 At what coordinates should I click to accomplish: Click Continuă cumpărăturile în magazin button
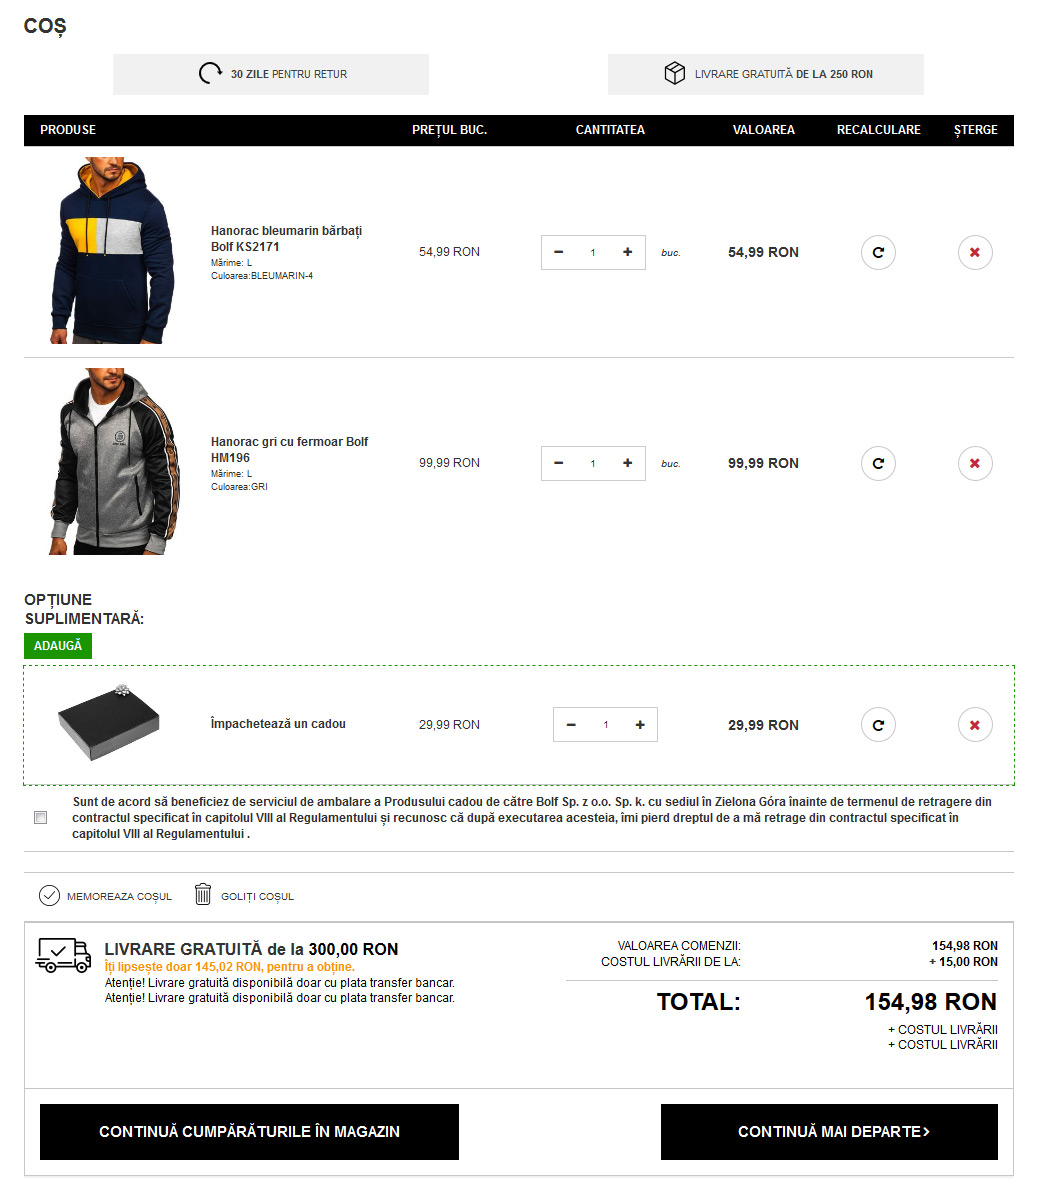pos(249,1132)
